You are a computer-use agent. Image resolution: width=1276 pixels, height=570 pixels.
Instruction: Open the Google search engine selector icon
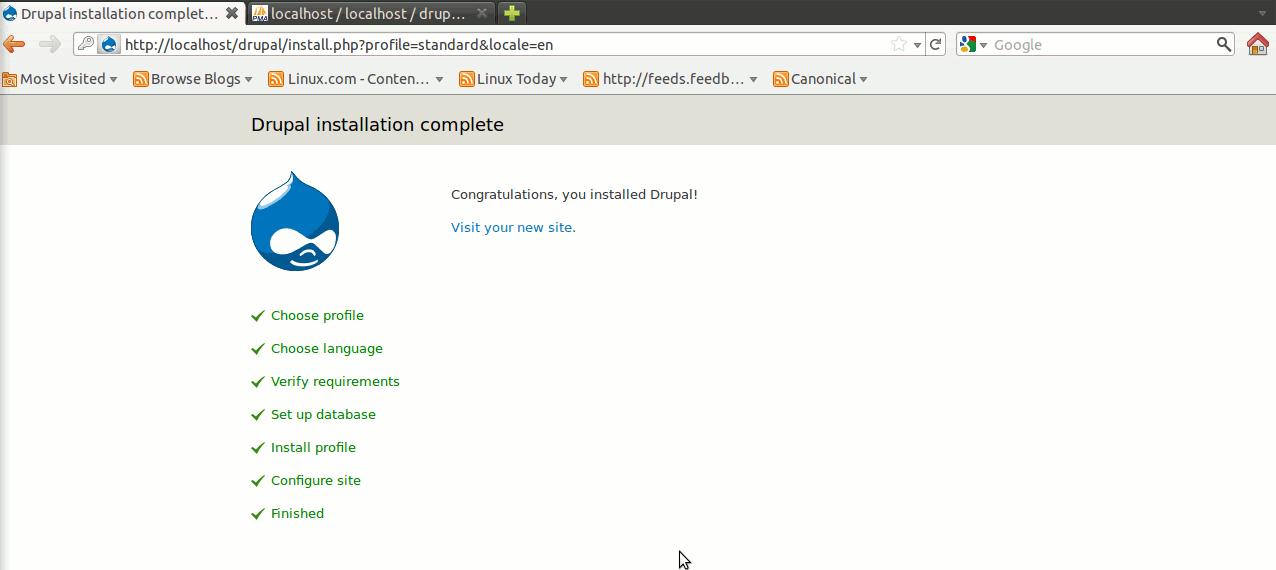click(968, 44)
